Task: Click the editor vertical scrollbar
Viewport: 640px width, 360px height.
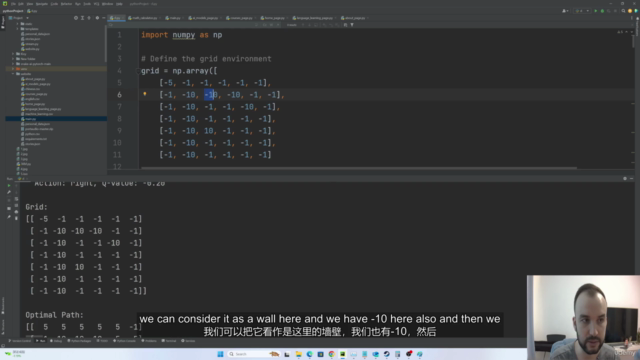Action: pos(633,41)
